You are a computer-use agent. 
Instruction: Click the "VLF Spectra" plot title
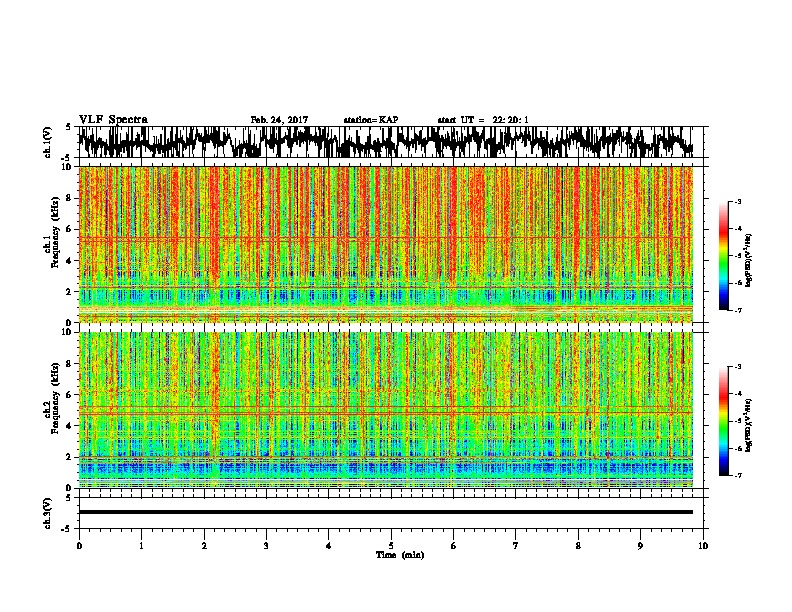coord(113,120)
